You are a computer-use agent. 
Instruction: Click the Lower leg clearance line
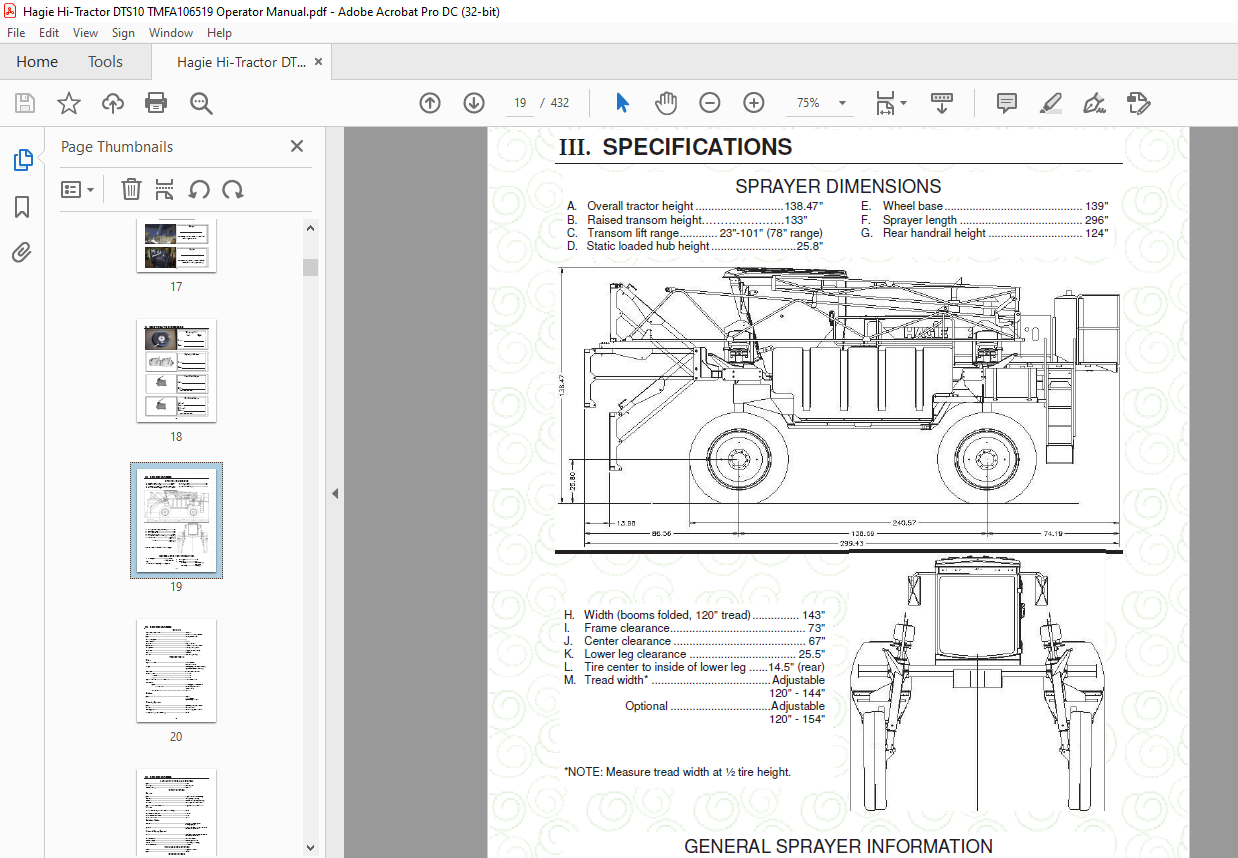point(694,654)
